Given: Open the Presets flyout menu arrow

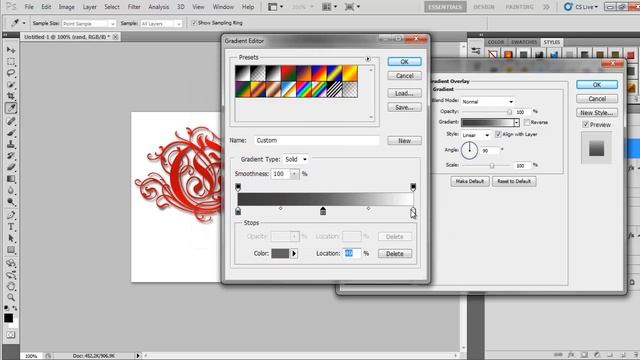Looking at the screenshot, I should pyautogui.click(x=368, y=59).
